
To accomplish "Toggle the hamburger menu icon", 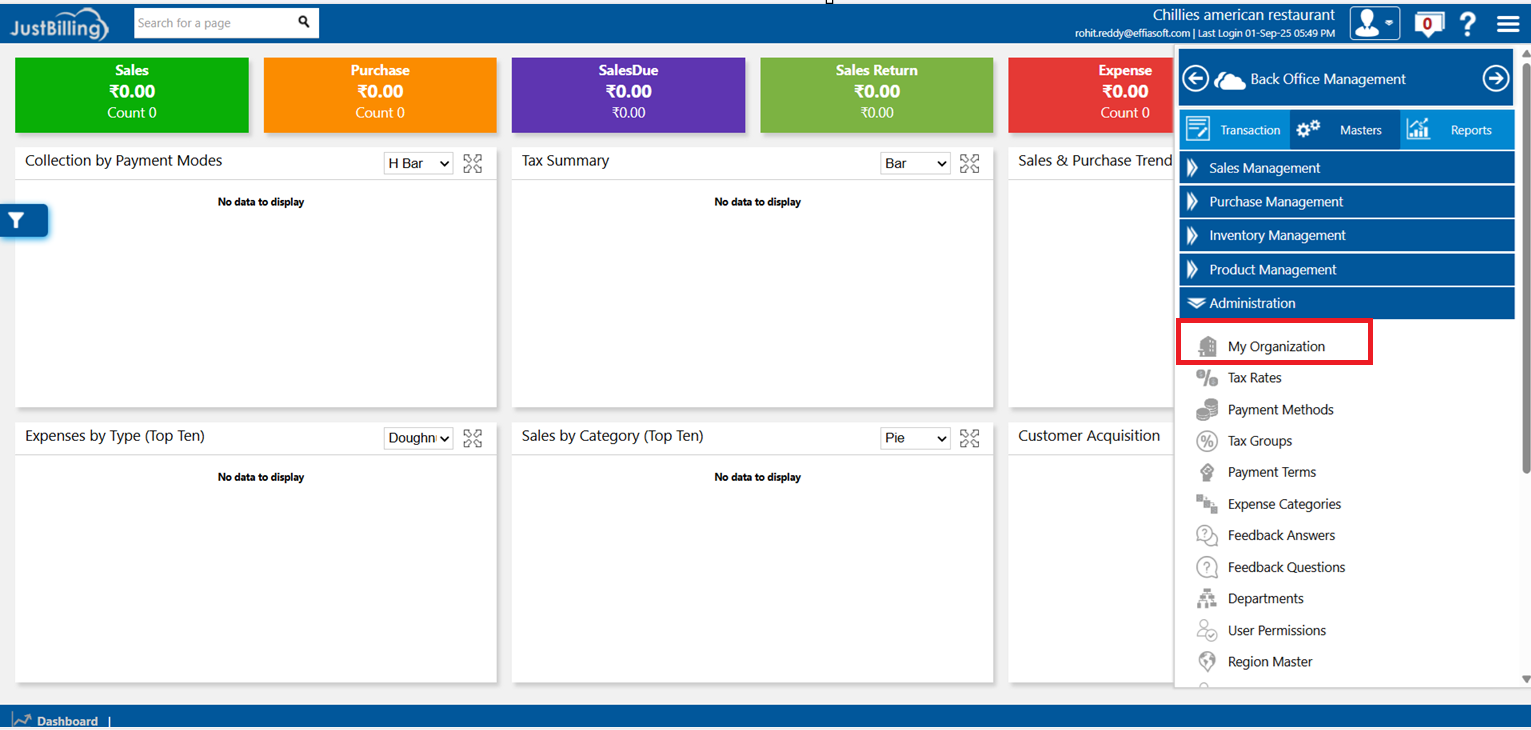I will point(1507,24).
